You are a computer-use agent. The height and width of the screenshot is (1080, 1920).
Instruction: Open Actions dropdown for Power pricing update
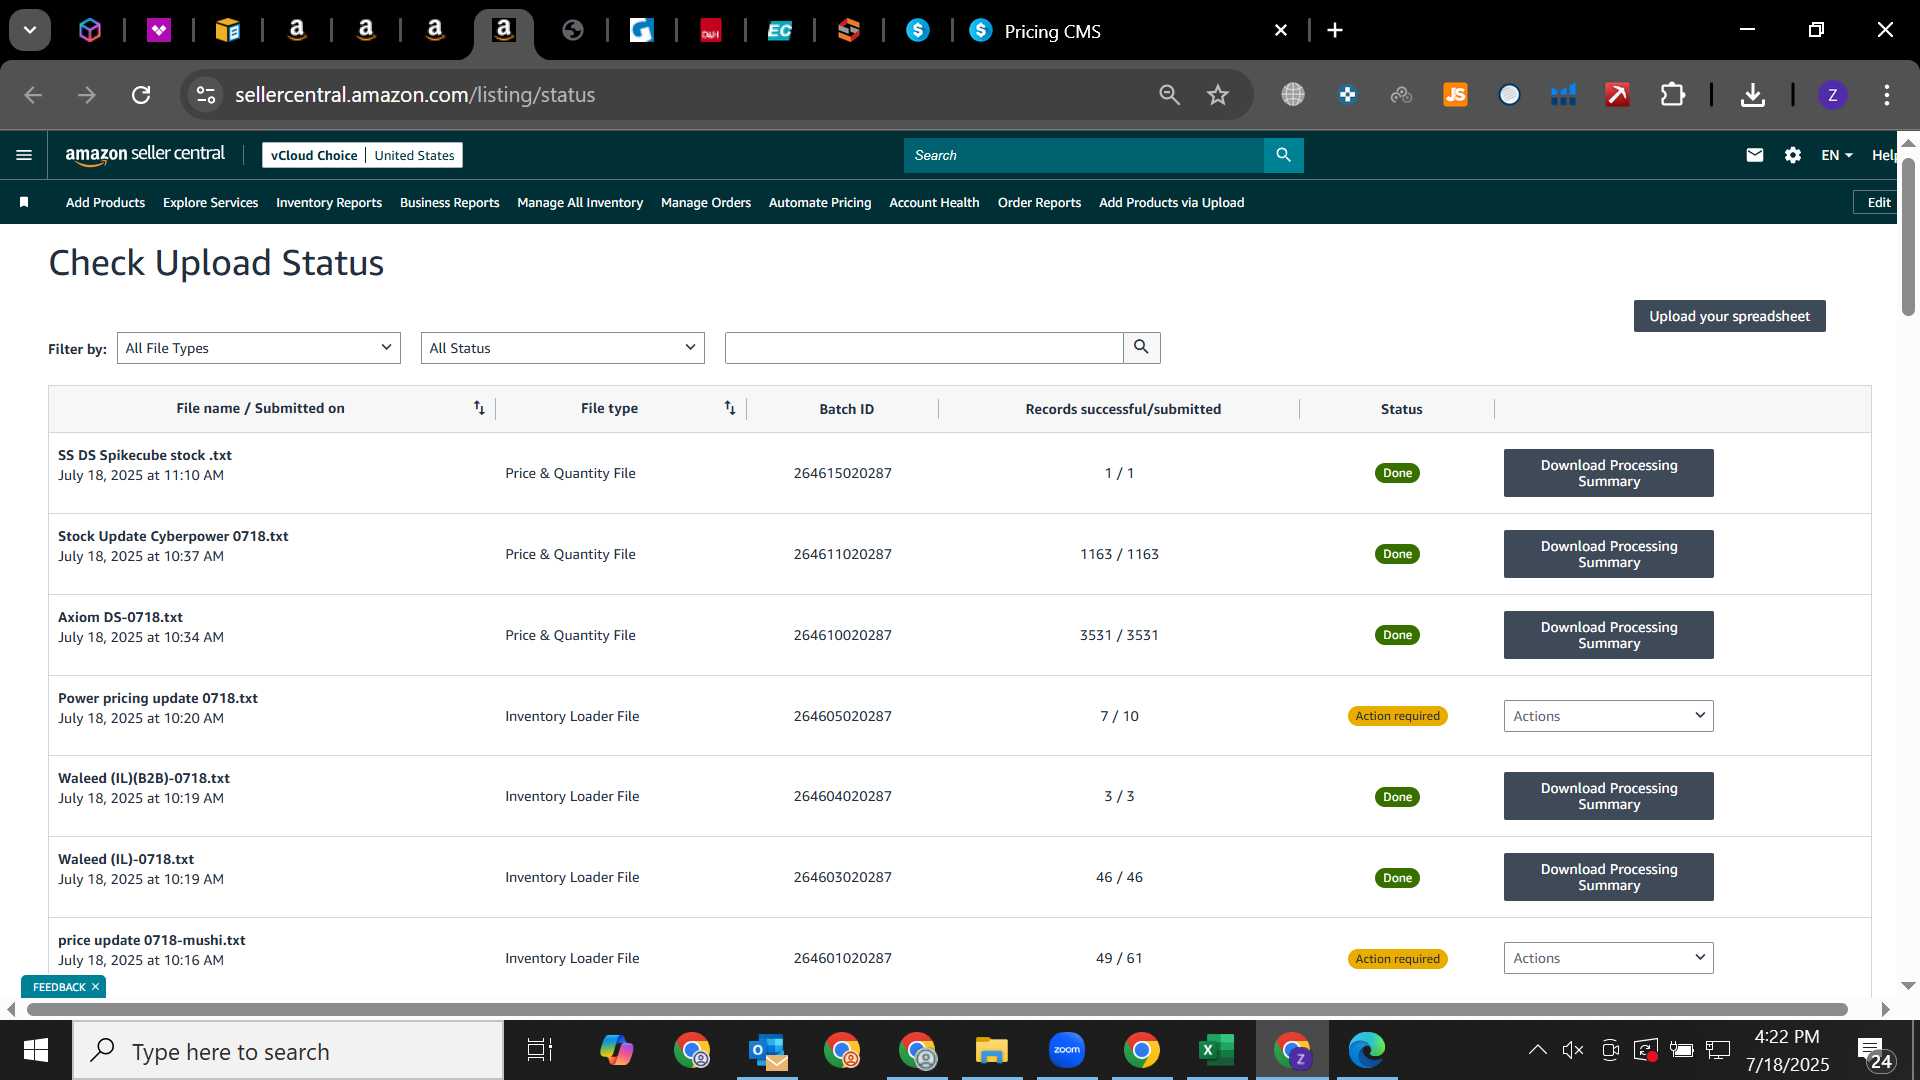click(x=1608, y=716)
